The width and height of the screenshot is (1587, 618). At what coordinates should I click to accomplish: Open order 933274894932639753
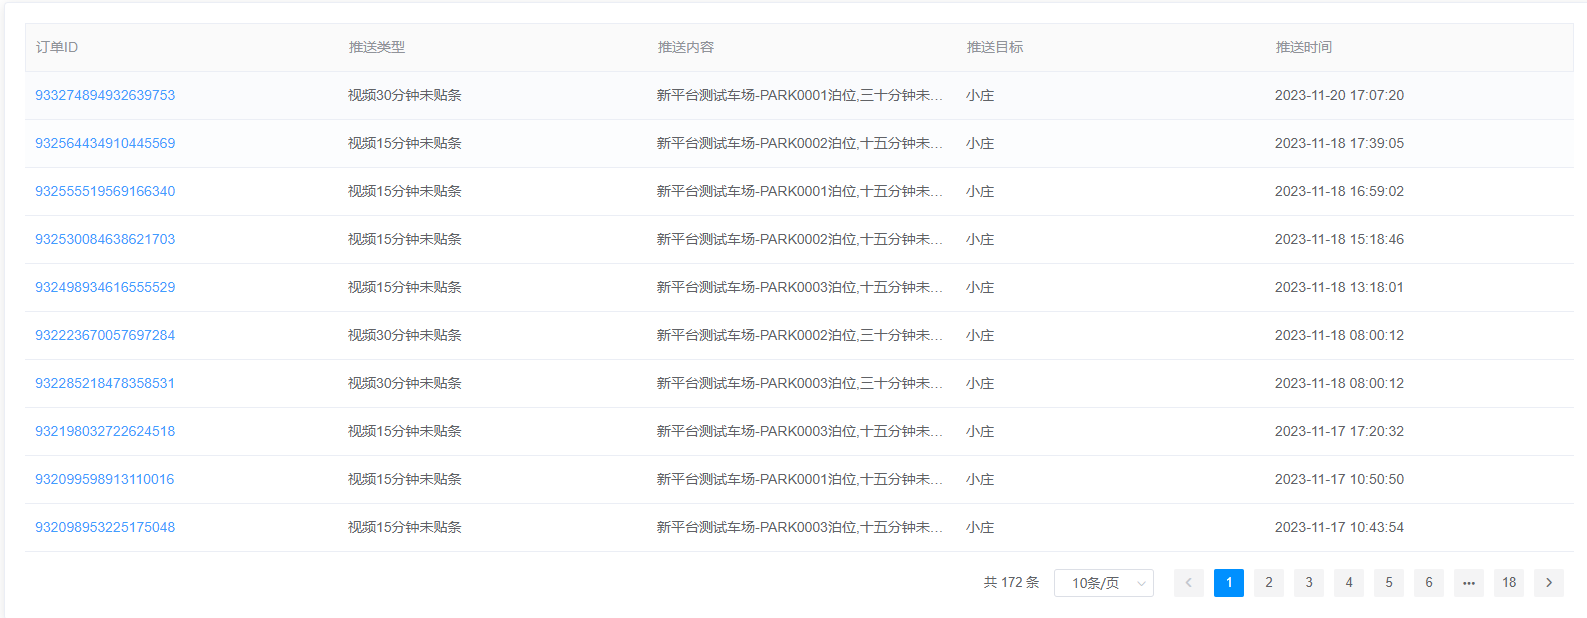point(105,95)
